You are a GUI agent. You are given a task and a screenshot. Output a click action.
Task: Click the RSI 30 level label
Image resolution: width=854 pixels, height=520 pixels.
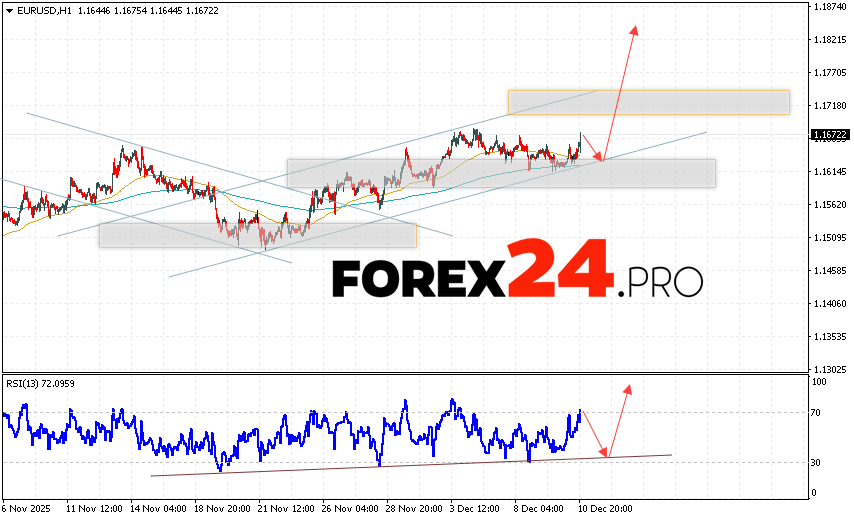[818, 462]
